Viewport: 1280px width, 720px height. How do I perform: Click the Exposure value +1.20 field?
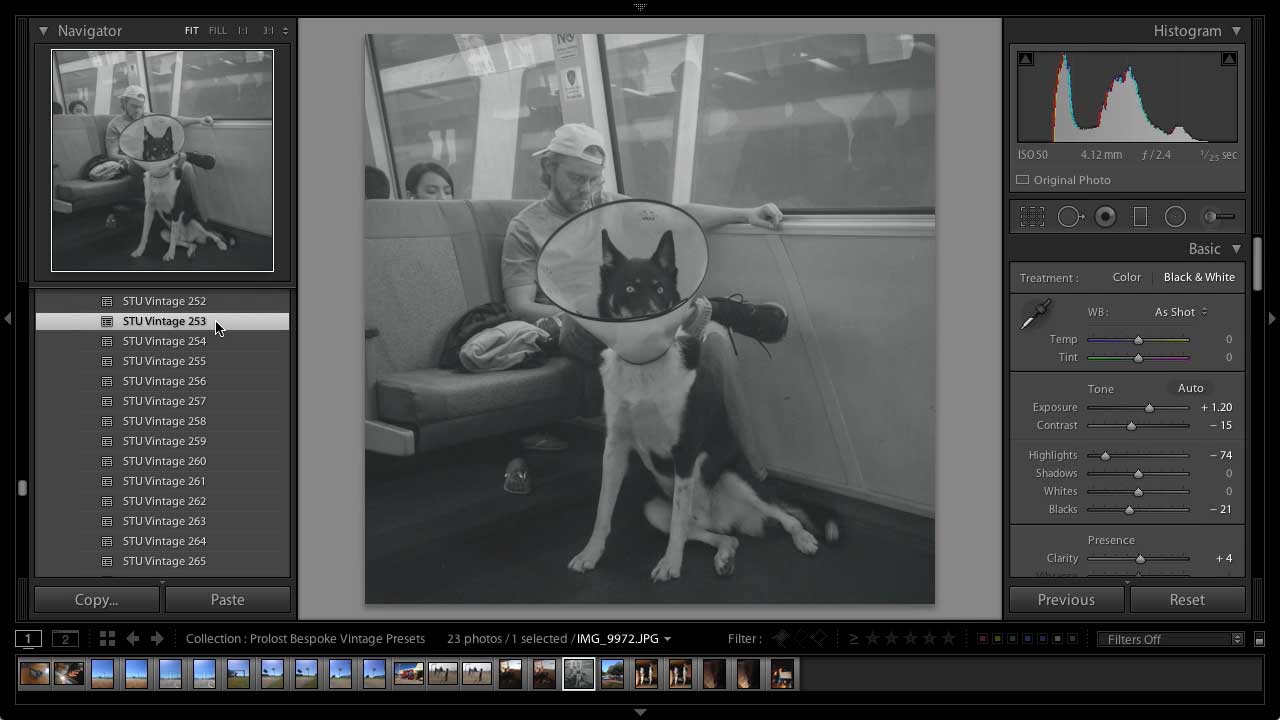(1216, 407)
